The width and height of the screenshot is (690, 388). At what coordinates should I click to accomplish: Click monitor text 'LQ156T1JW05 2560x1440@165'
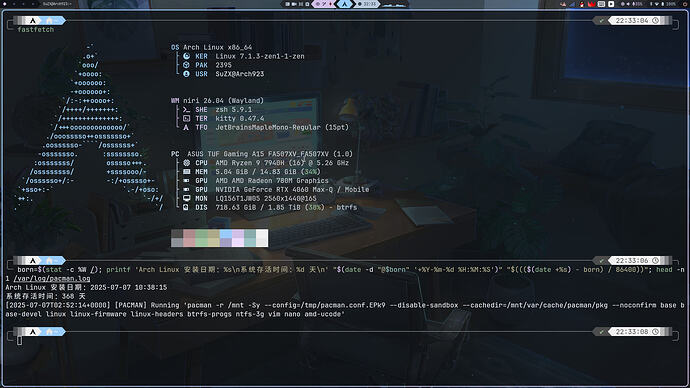click(266, 198)
